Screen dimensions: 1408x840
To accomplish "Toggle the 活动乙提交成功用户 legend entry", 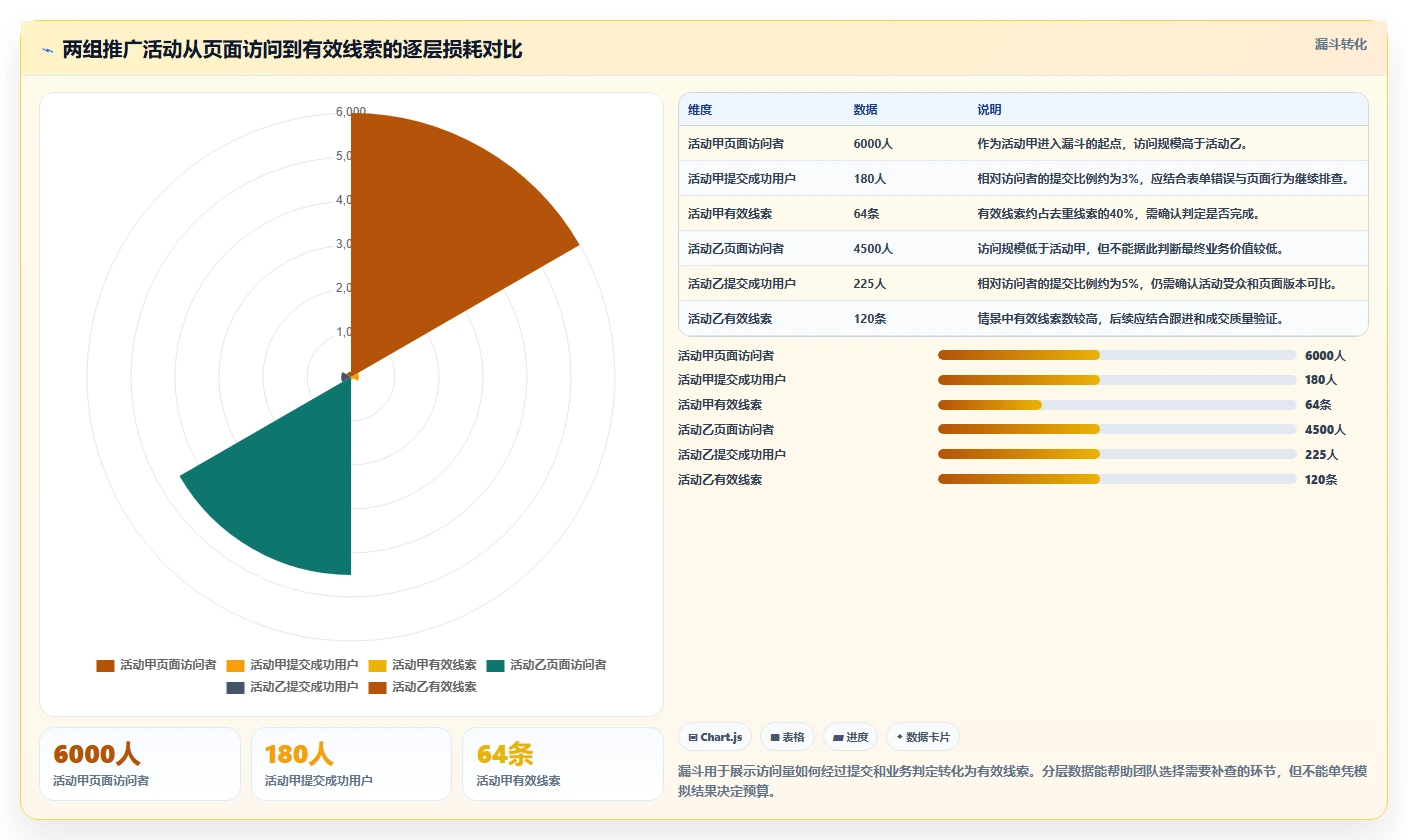I will coord(292,687).
